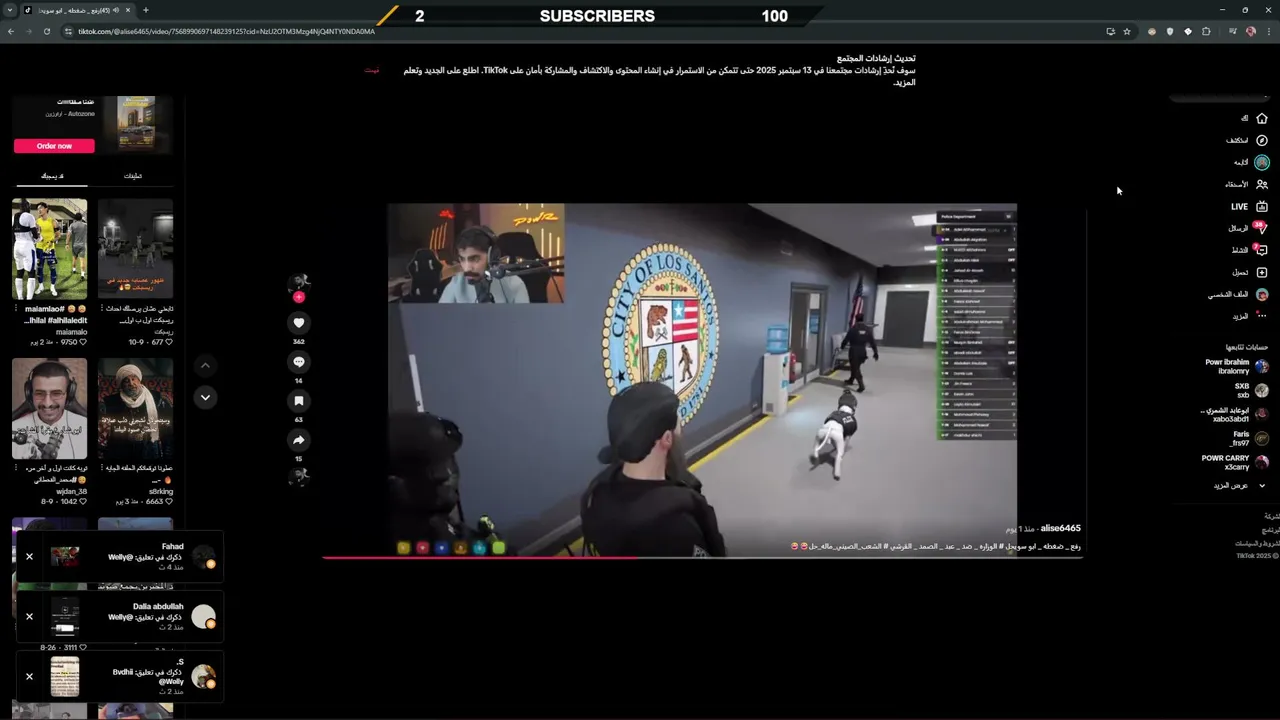
Task: Bookmark this page with the star icon
Action: coord(1127,31)
